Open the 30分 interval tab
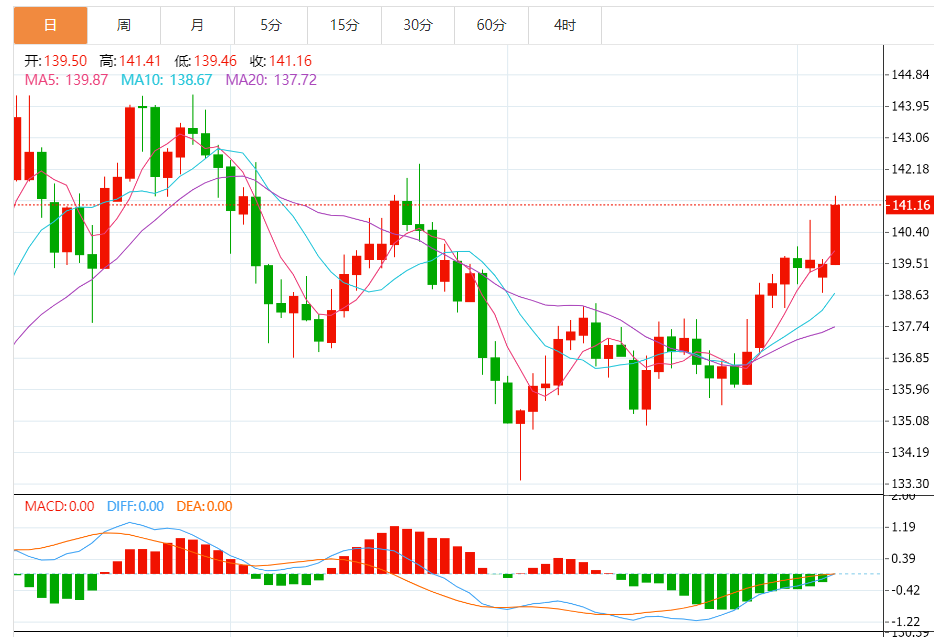Image resolution: width=934 pixels, height=637 pixels. pos(418,25)
